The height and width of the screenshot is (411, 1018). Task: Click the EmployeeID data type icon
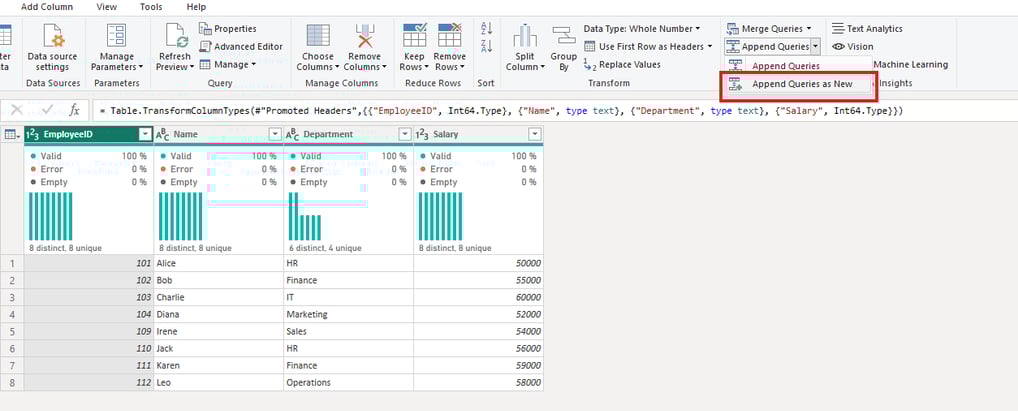click(33, 134)
